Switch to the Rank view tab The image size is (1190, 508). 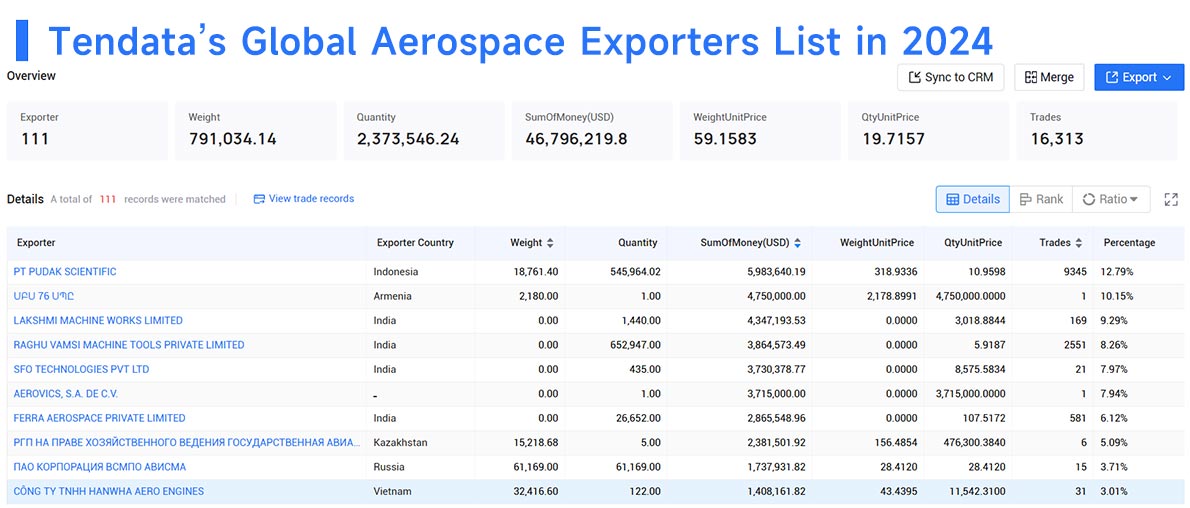coord(1040,199)
